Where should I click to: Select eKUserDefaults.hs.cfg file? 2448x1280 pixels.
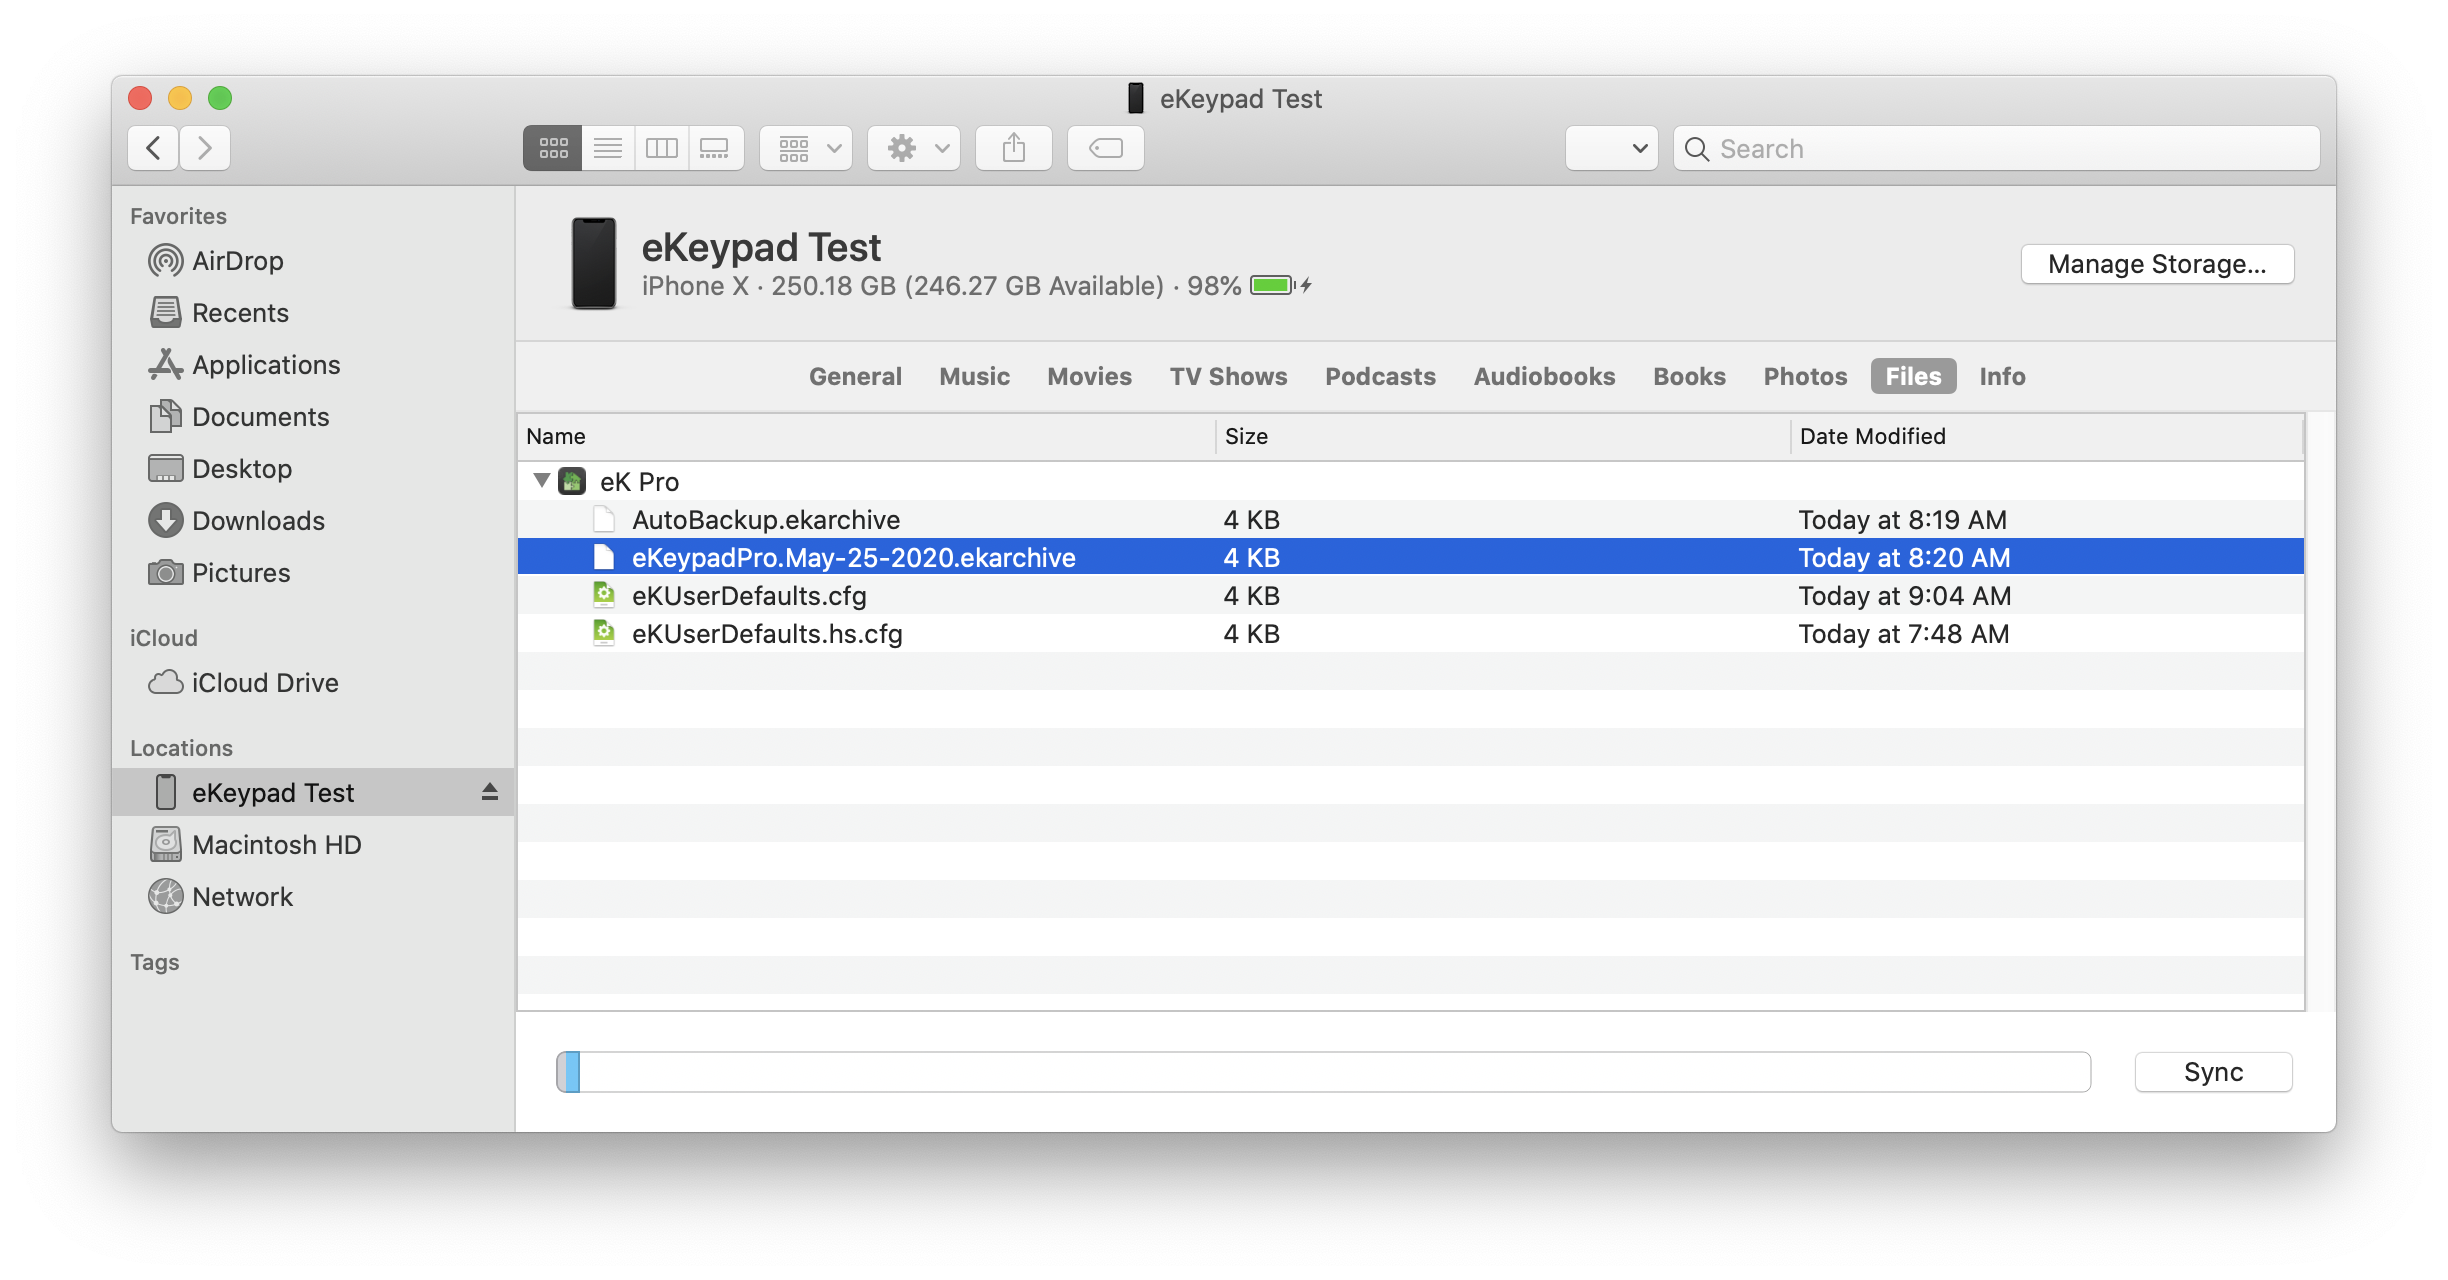1411,634
